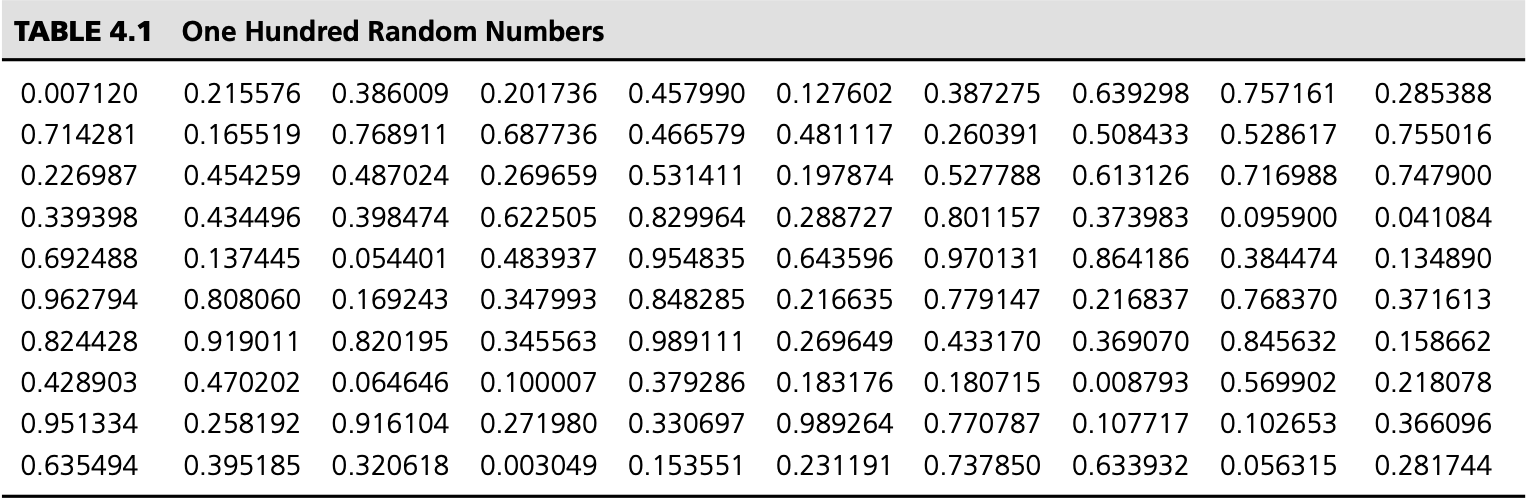Click the cell 0.481117
Viewport: 1528px width, 500px height.
pos(834,136)
